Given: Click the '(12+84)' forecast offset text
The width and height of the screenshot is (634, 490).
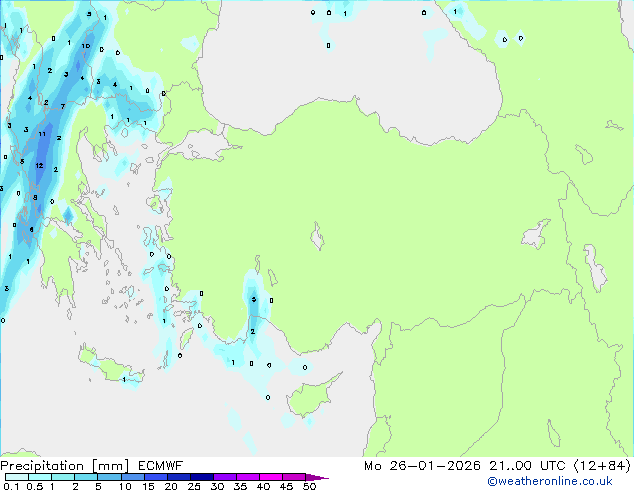Looking at the screenshot, I should point(602,466).
